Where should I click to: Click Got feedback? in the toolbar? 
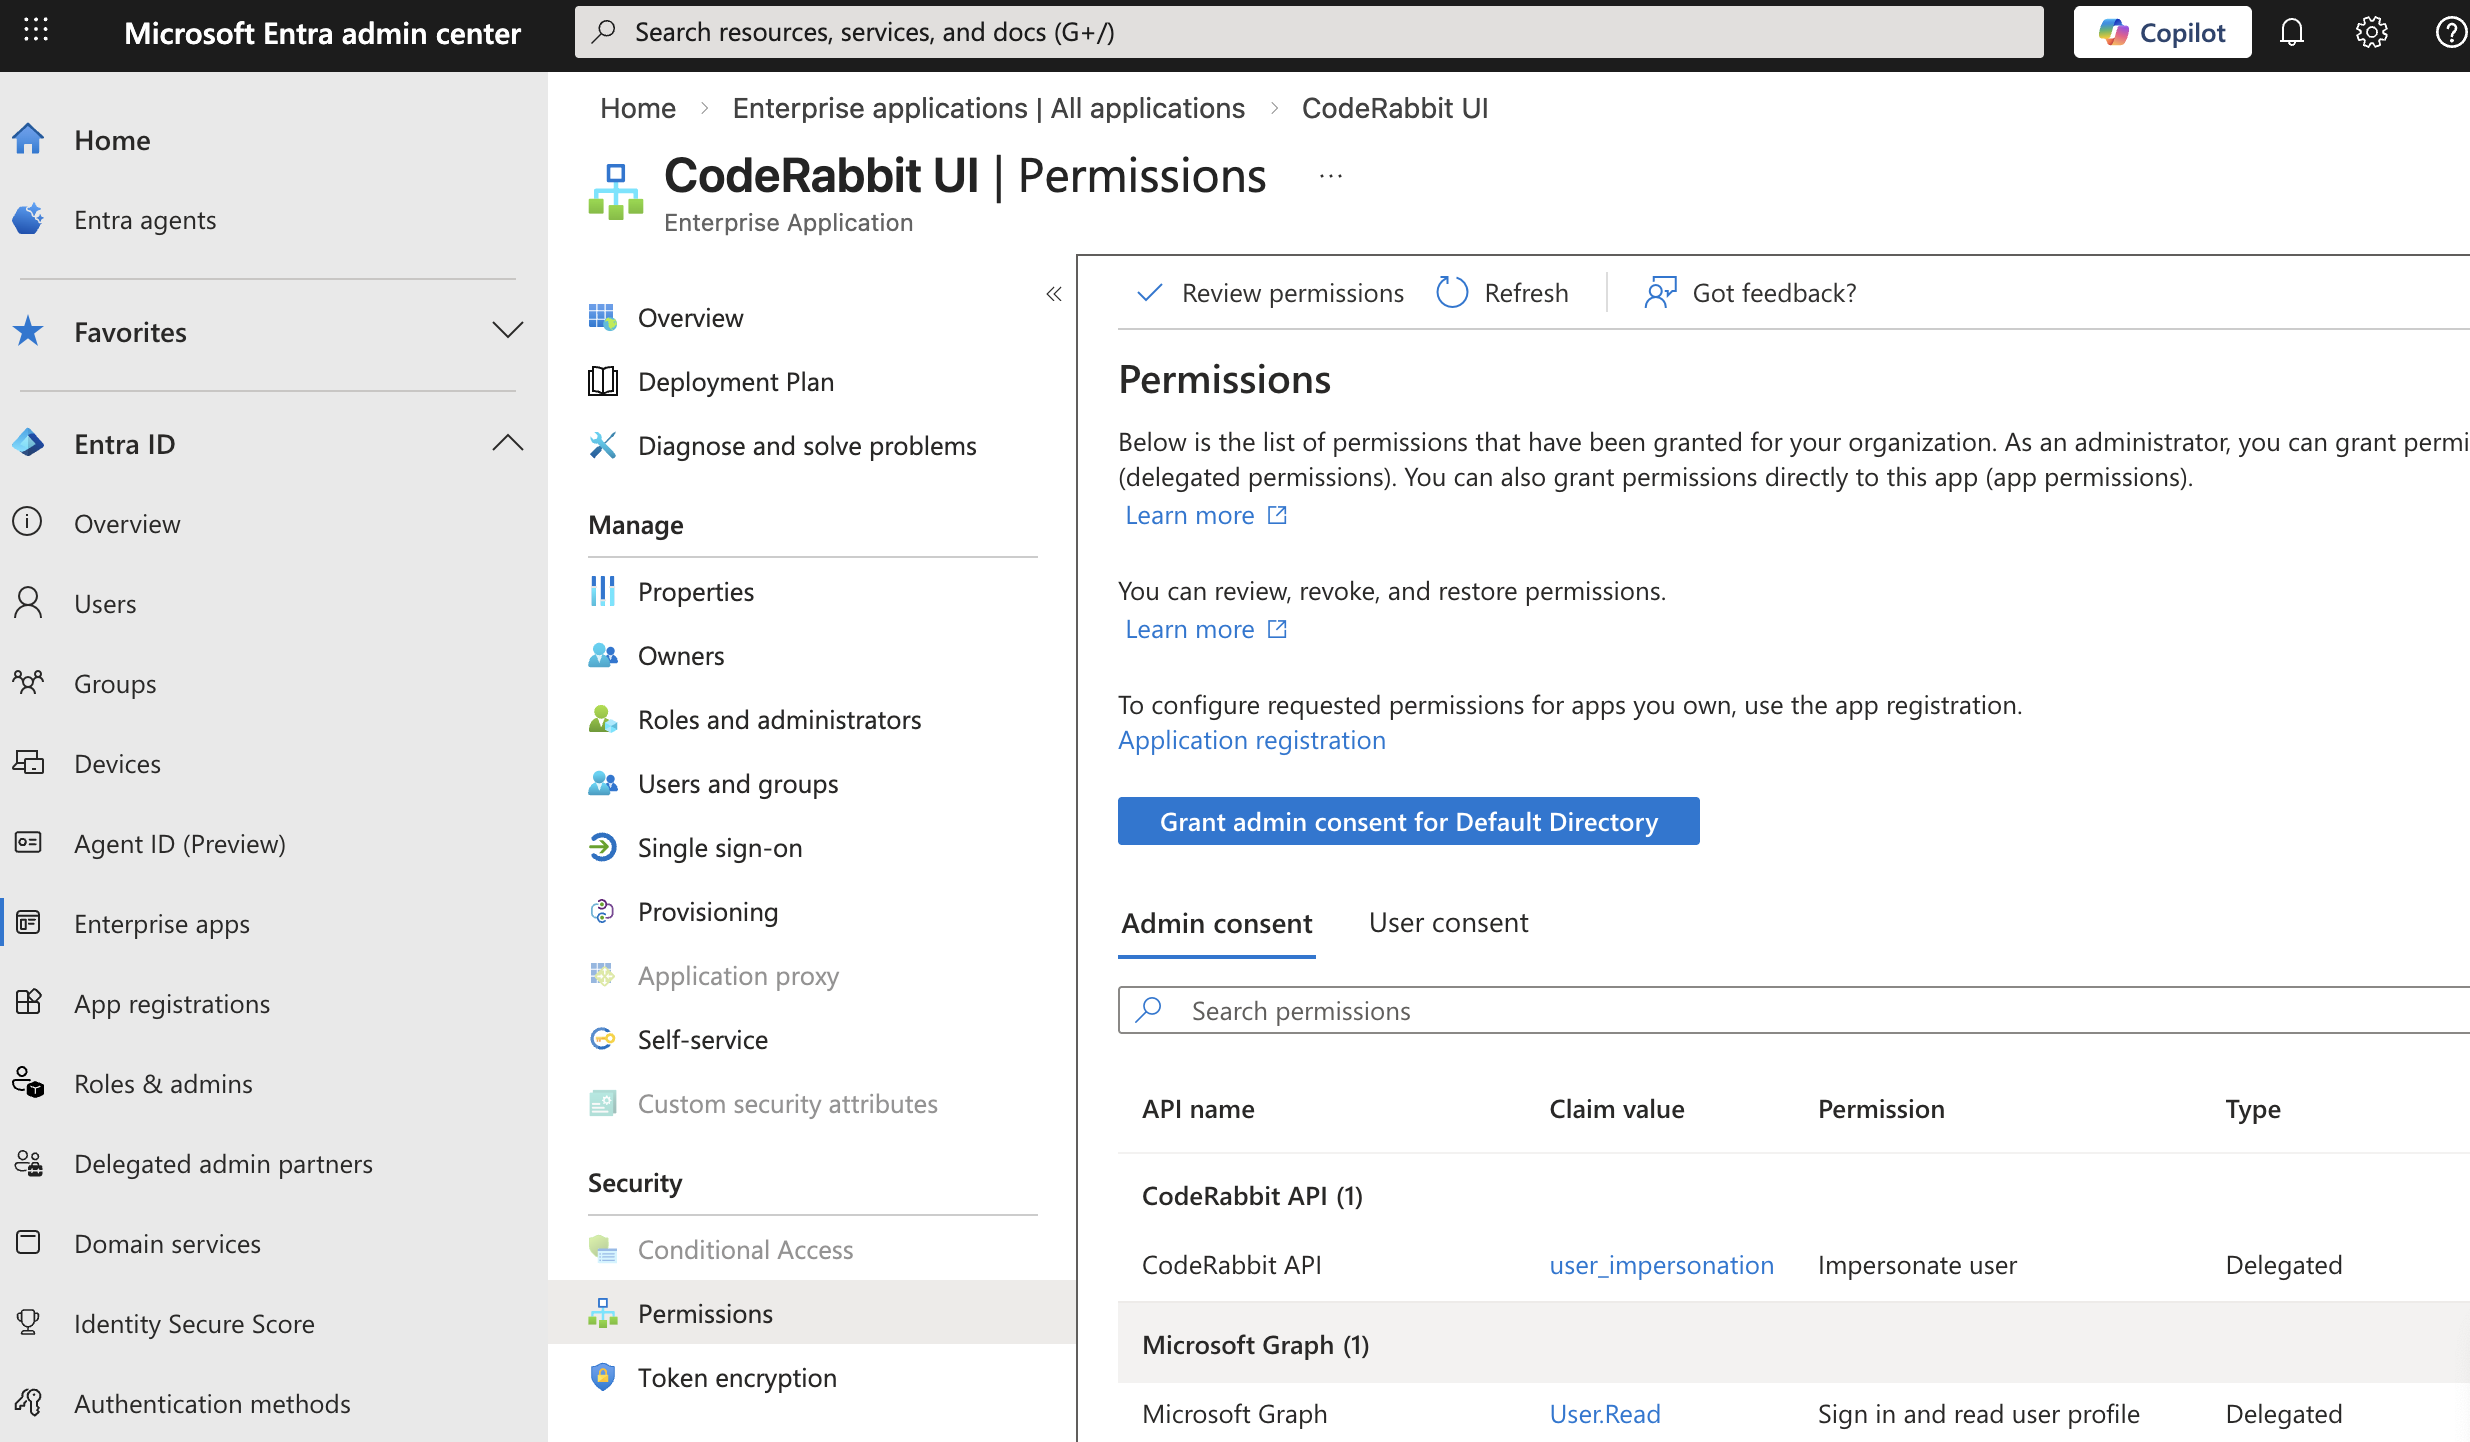1750,293
